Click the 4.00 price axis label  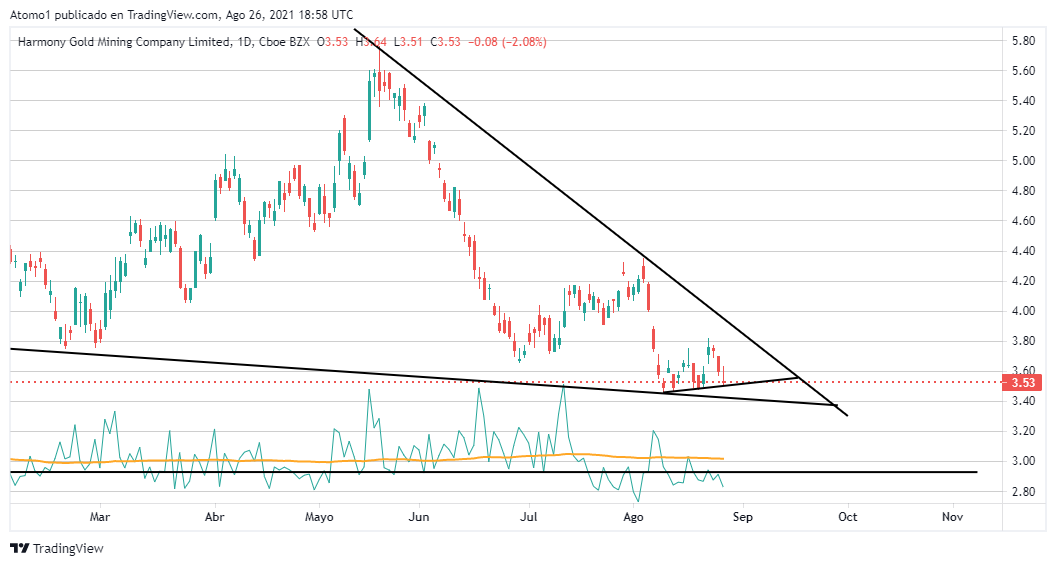1023,311
